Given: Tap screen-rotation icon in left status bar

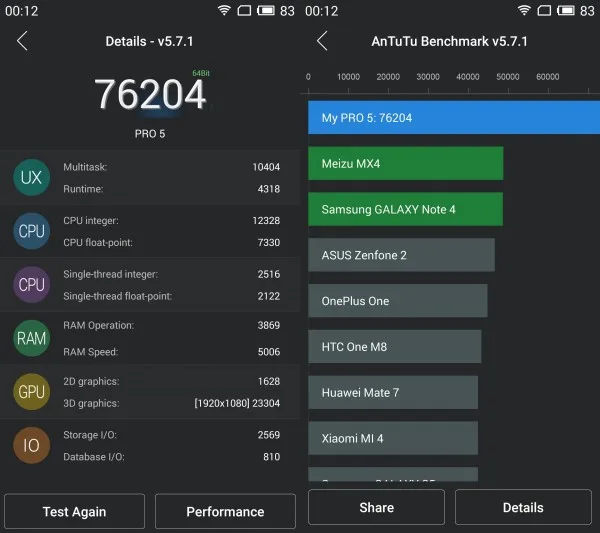Looking at the screenshot, I should tap(244, 10).
